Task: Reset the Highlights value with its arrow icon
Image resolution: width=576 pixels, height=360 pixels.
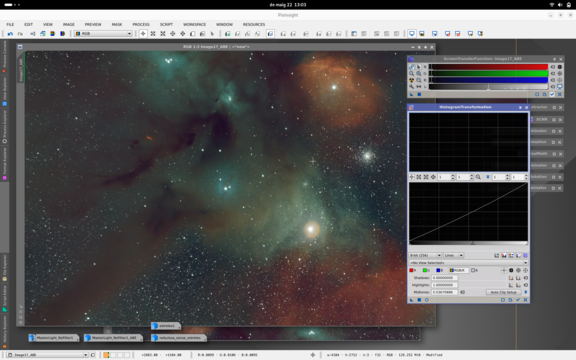Action: coord(526,285)
